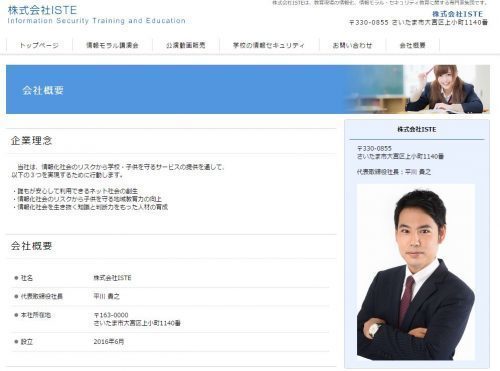Open the 公演動画販売 menu item
This screenshot has width=500, height=371.
[x=186, y=45]
